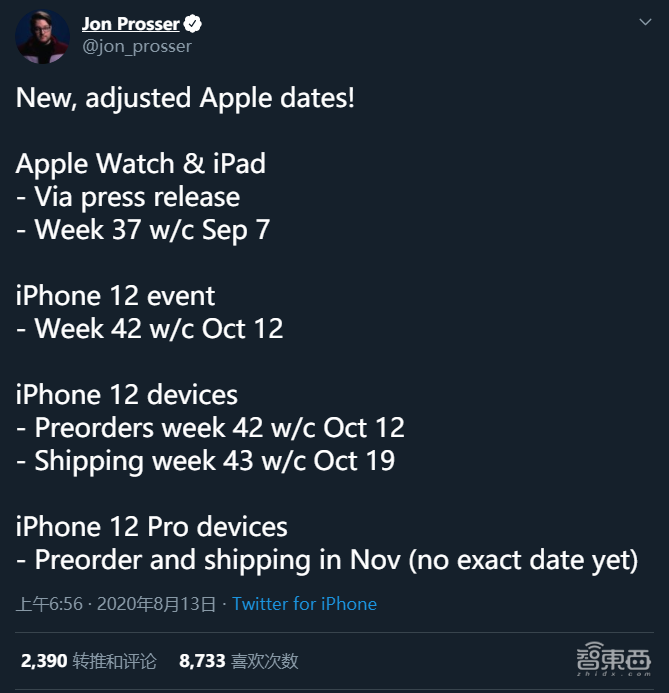
Task: Click the 上午6:56 · 2020年8月13日 timestamp
Action: (116, 604)
